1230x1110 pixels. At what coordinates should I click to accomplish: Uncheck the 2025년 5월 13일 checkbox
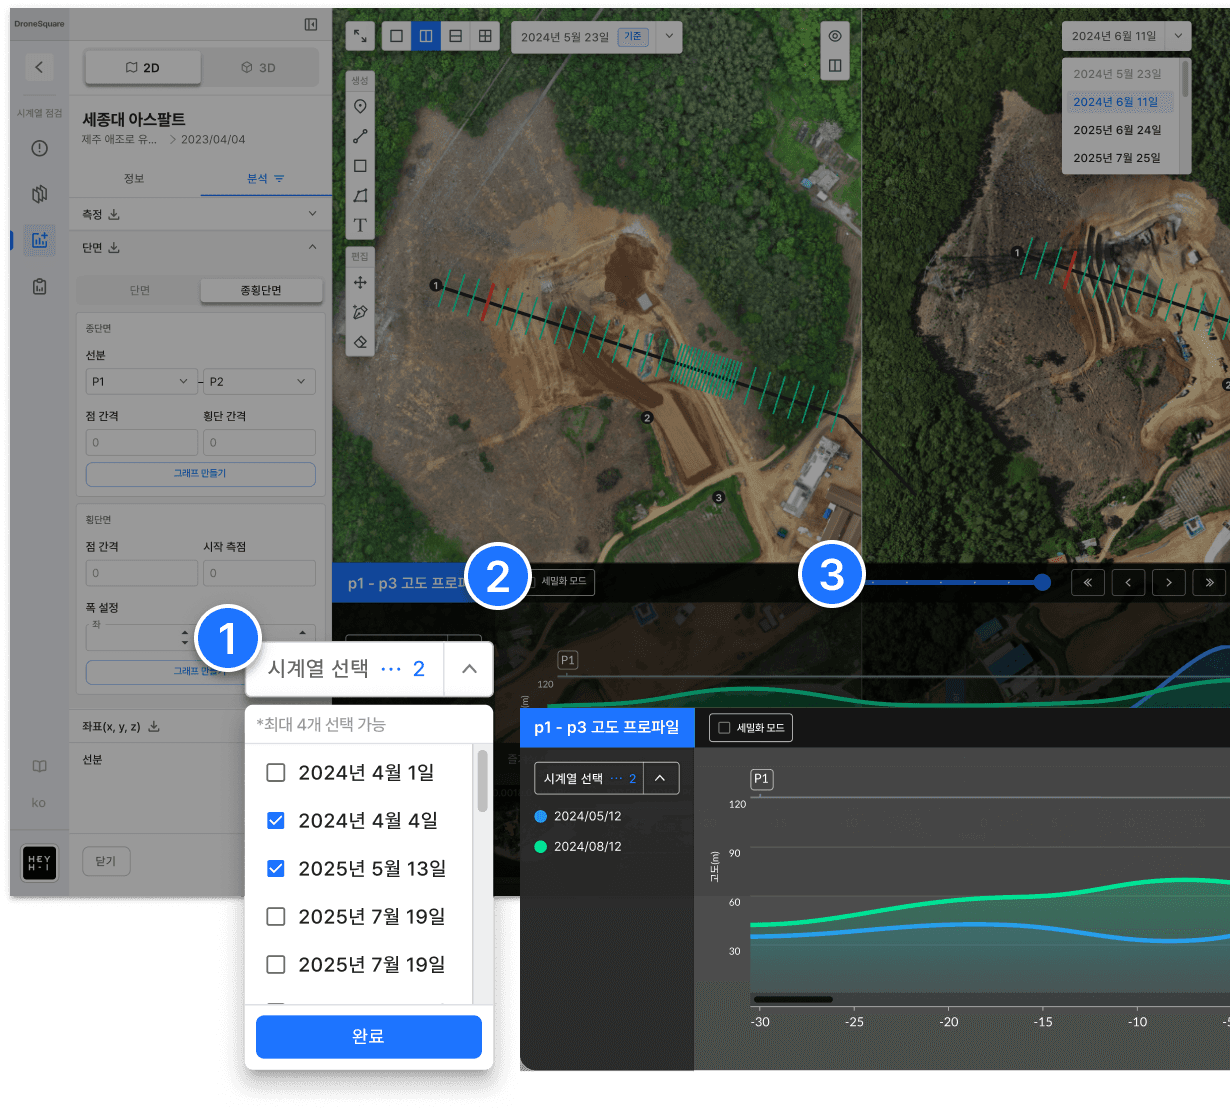point(276,868)
